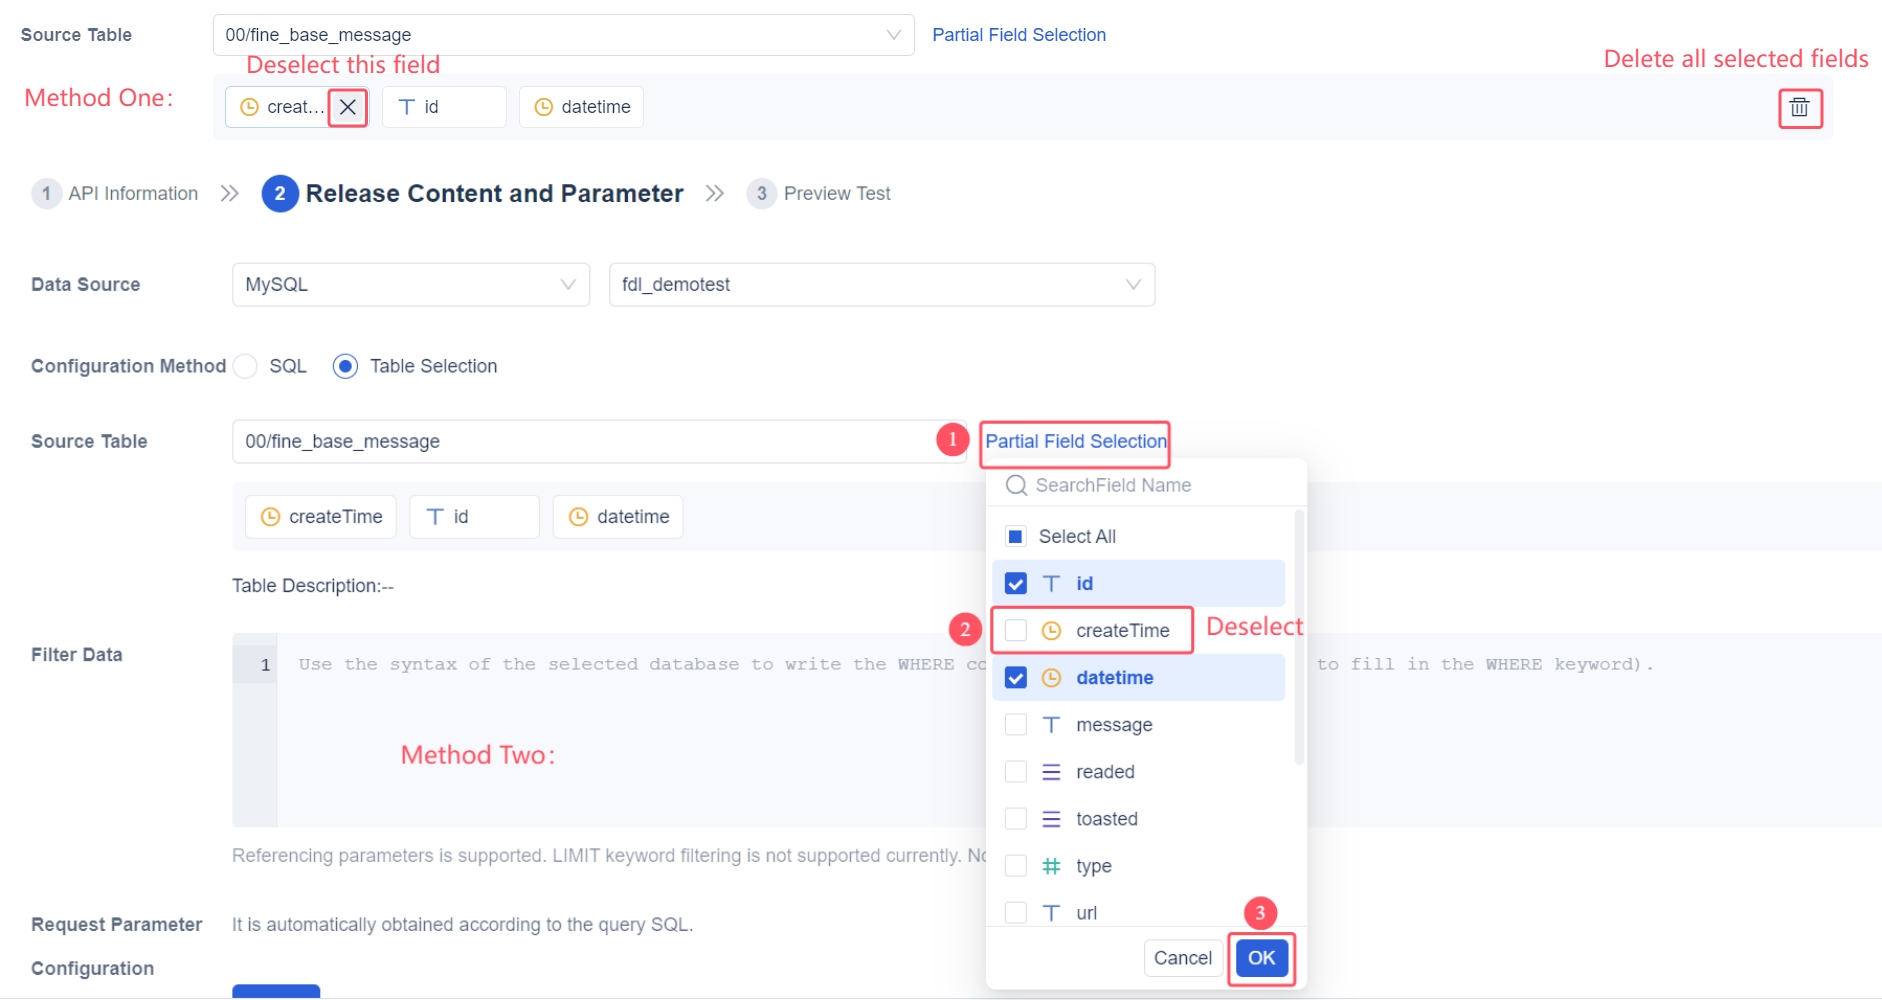Click the top Partial Field Selection link
Image resolution: width=1882 pixels, height=1000 pixels.
(1019, 35)
